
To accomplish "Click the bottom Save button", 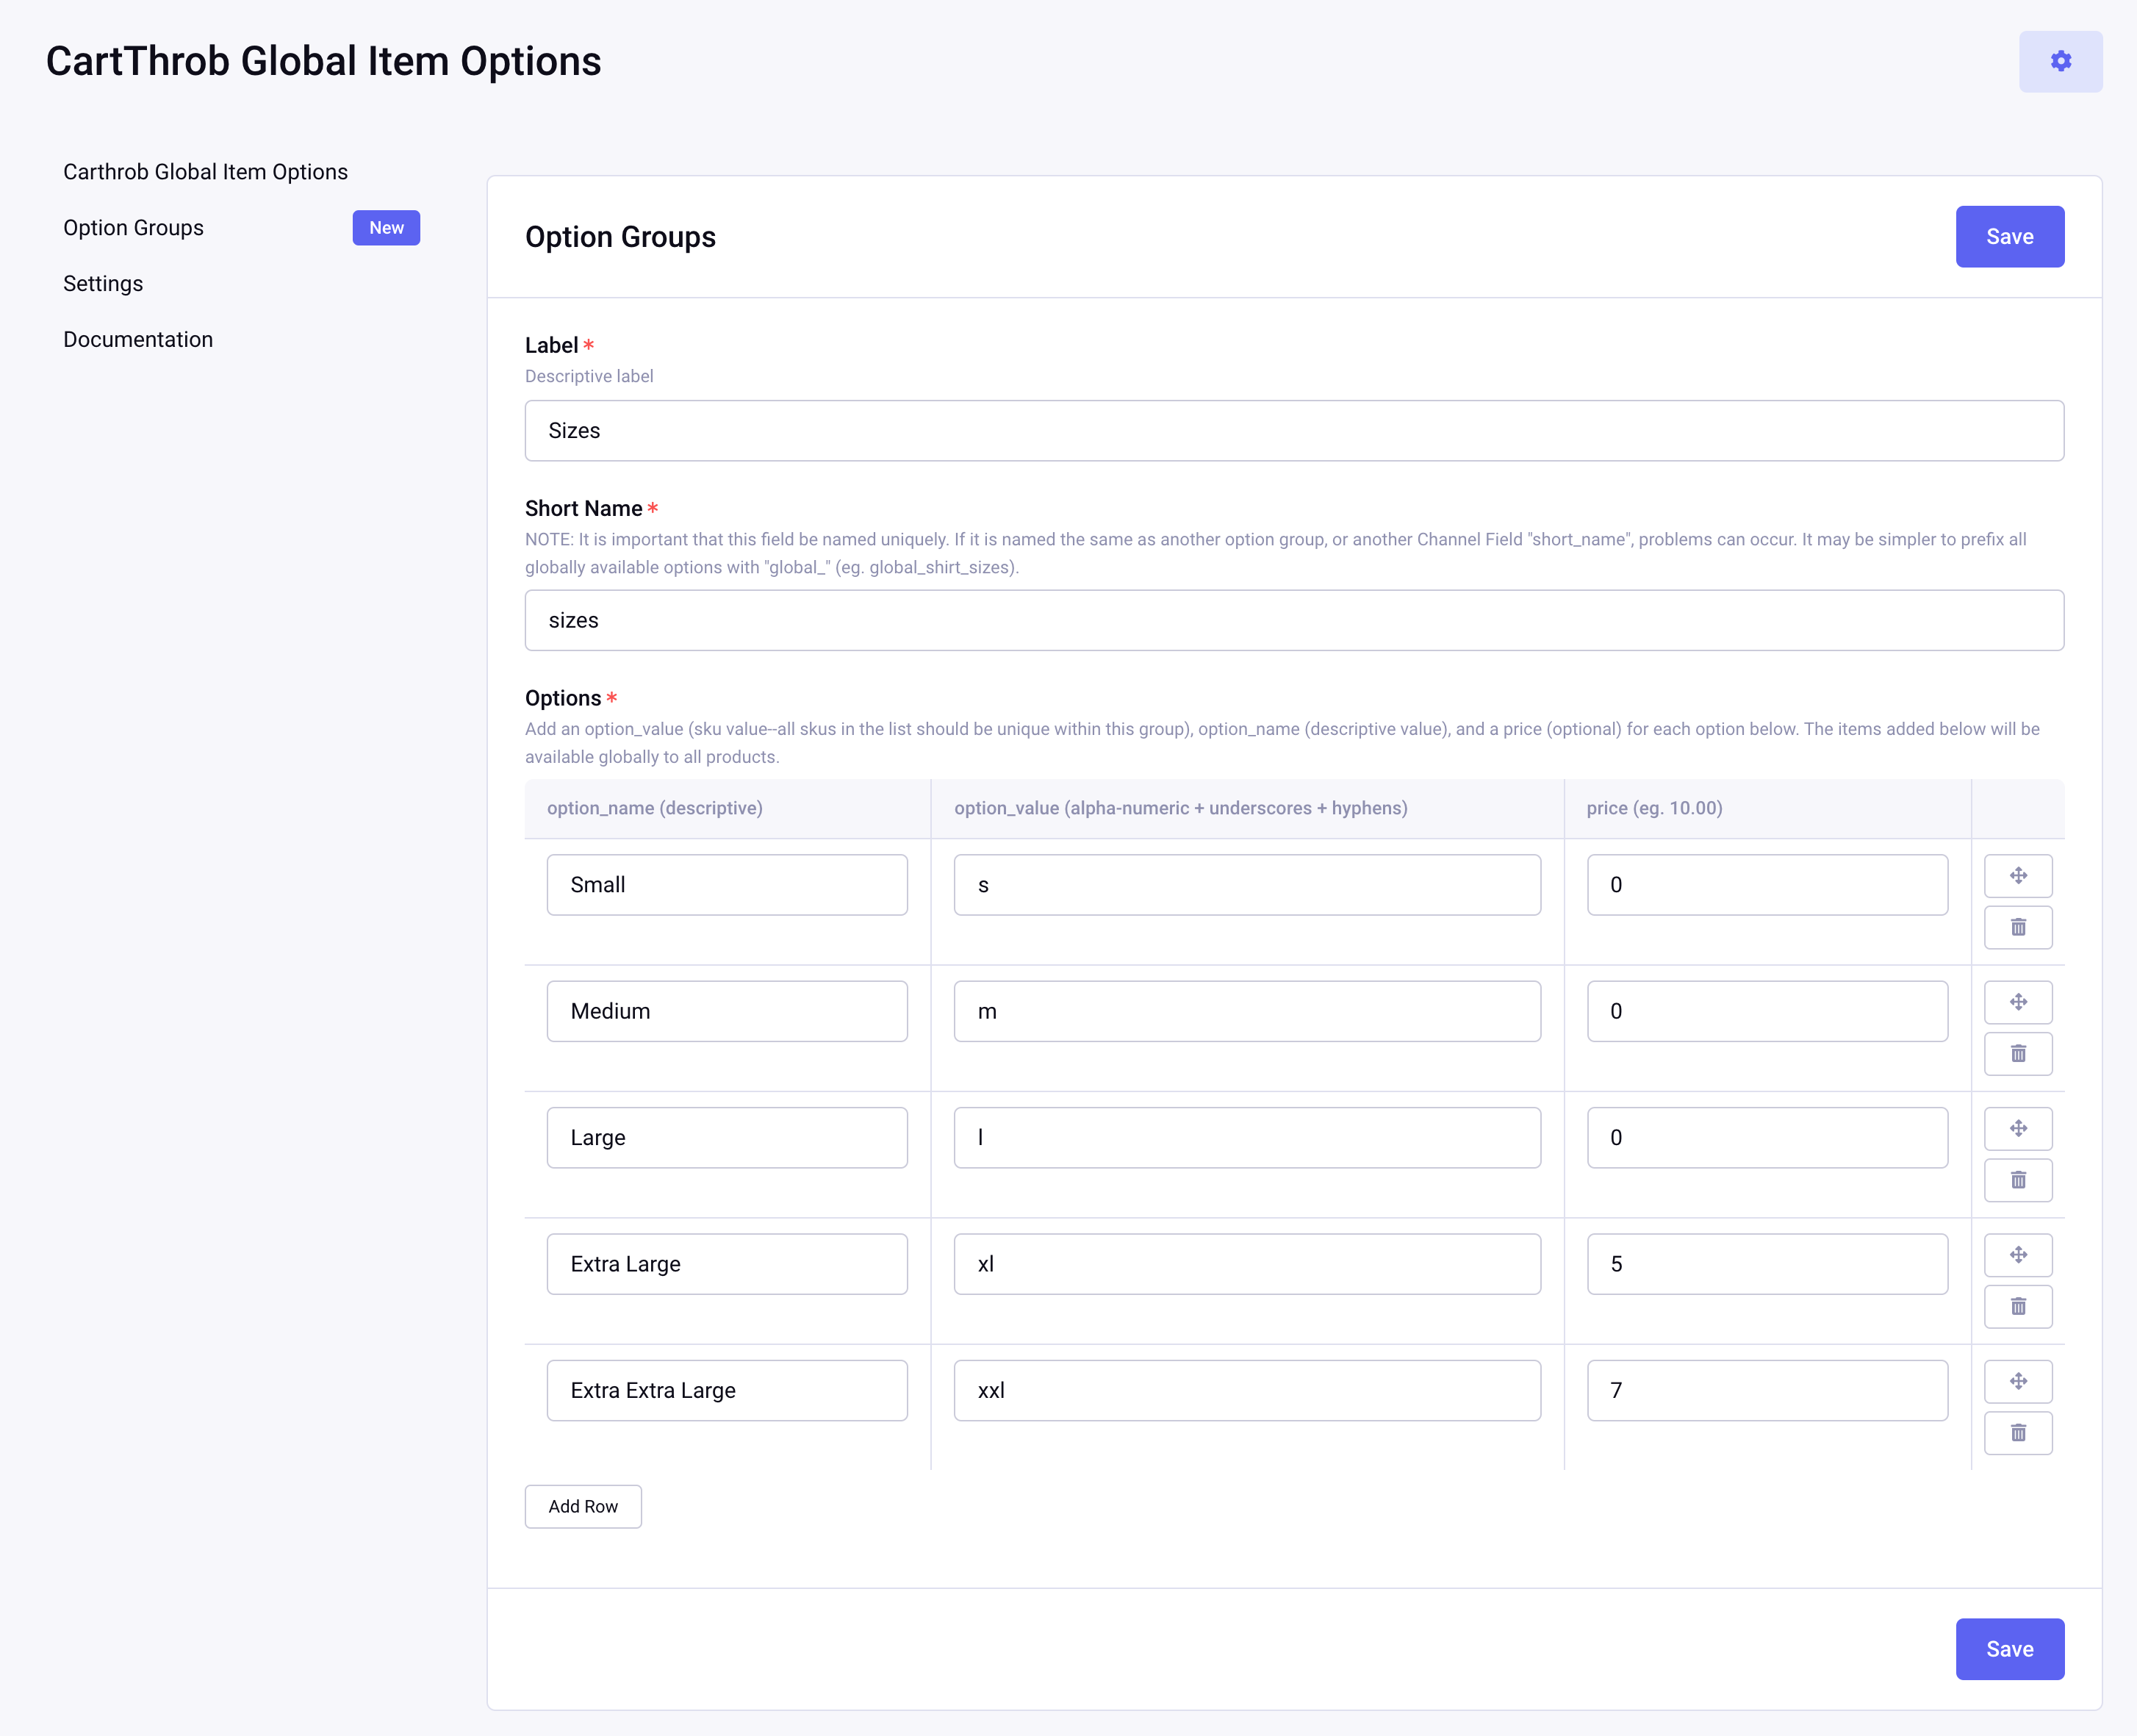I will pos(2009,1649).
